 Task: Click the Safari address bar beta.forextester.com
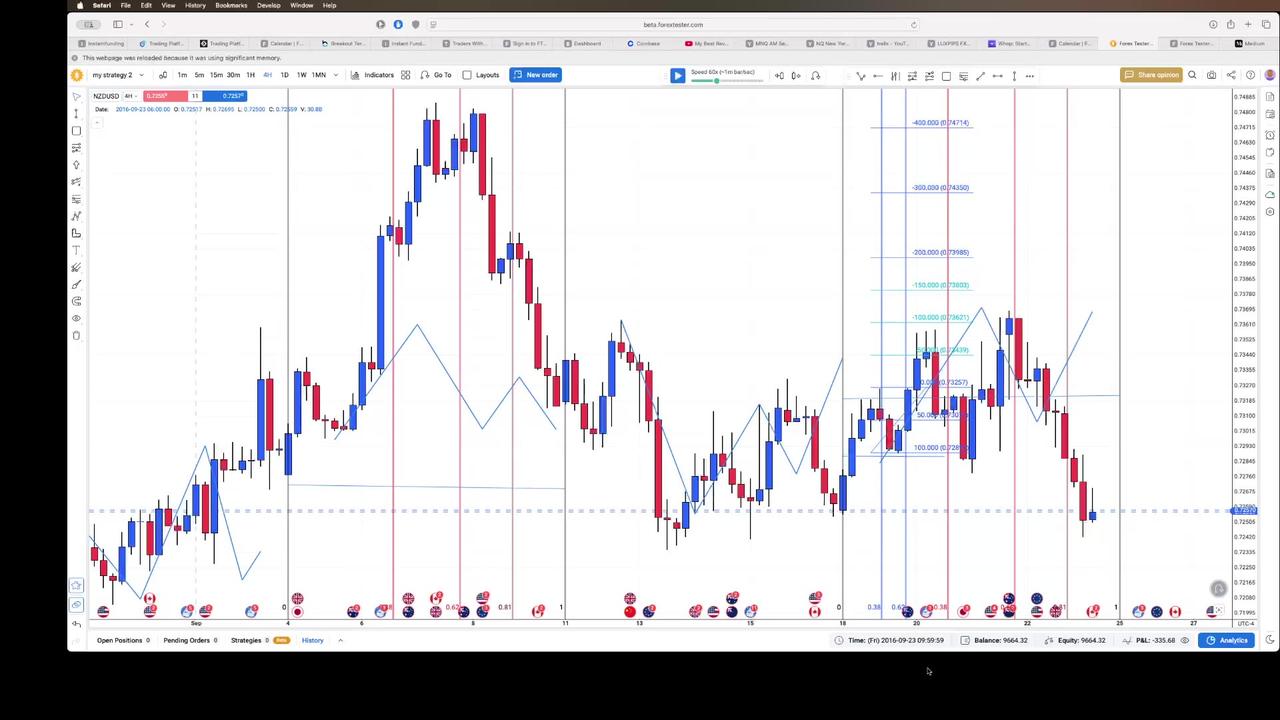click(673, 24)
